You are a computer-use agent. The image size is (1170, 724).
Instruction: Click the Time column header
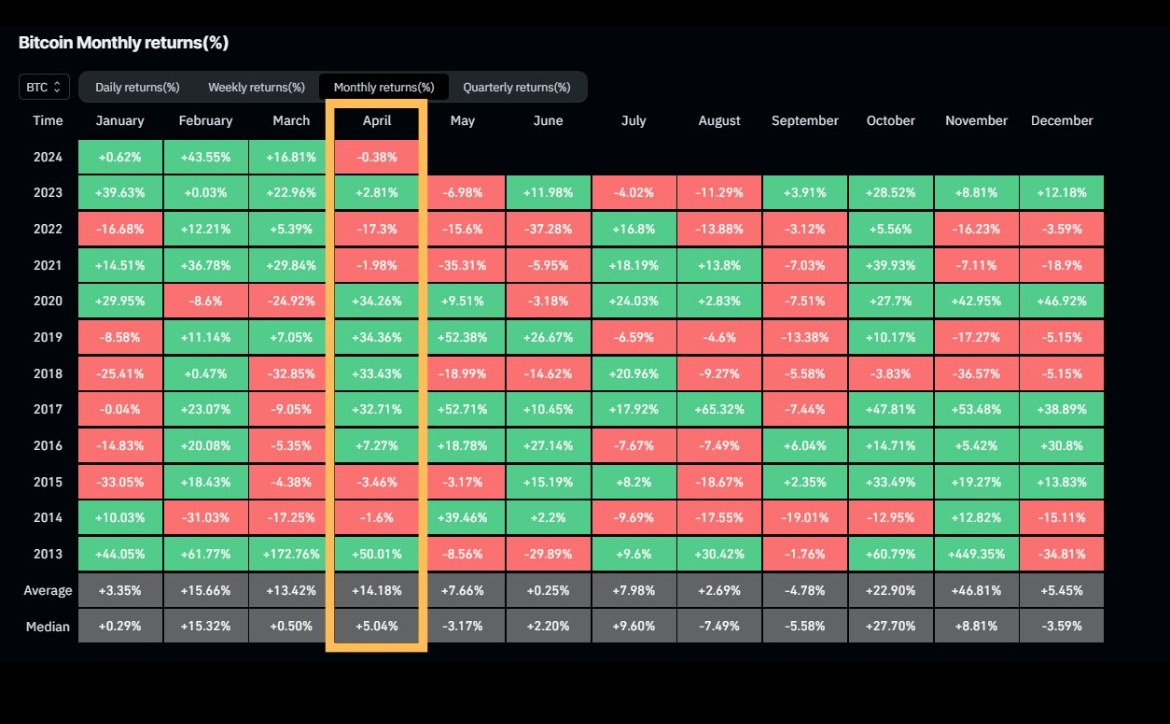(48, 120)
